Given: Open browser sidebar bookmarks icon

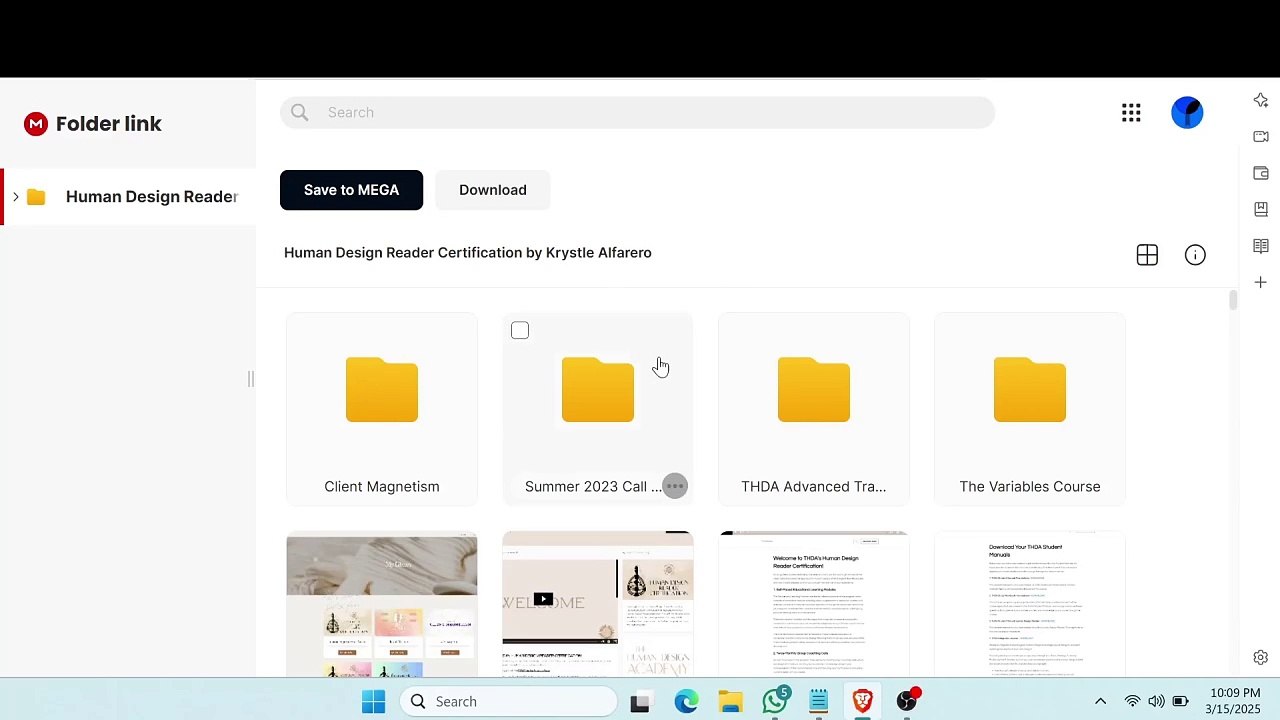Looking at the screenshot, I should (x=1261, y=209).
